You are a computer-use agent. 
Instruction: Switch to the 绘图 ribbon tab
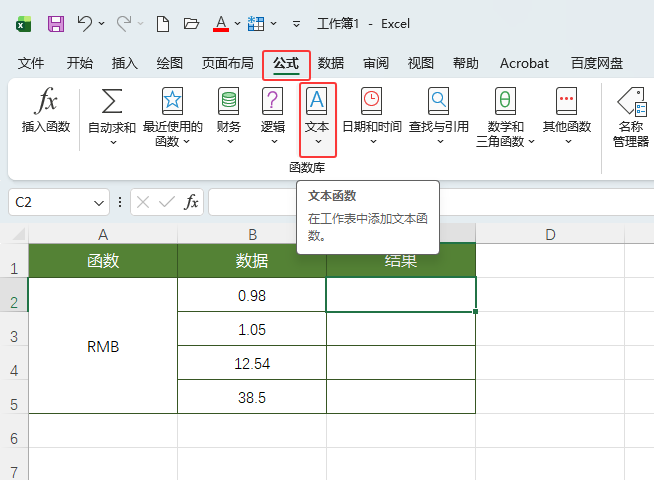(170, 63)
